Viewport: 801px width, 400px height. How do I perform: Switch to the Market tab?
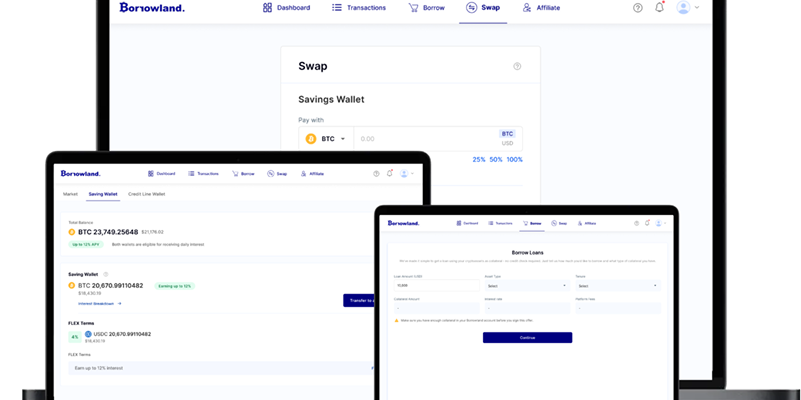click(x=70, y=194)
